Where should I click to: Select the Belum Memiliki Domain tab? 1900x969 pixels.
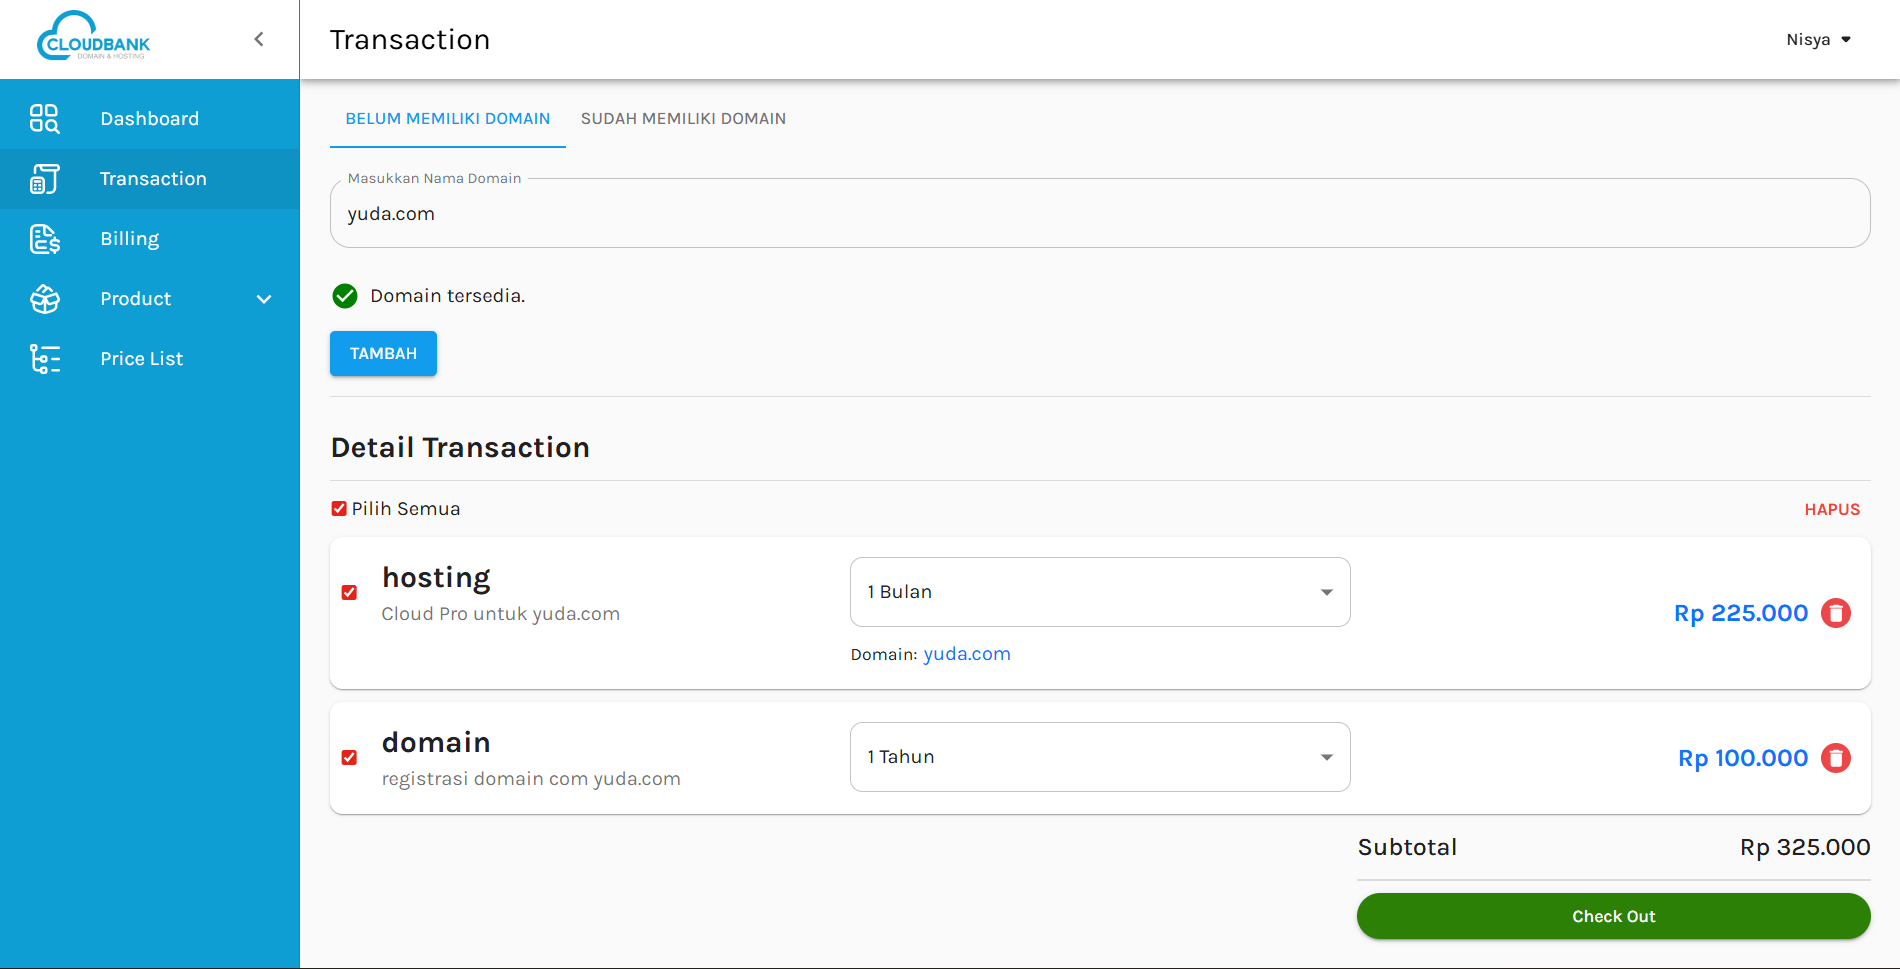pyautogui.click(x=447, y=119)
